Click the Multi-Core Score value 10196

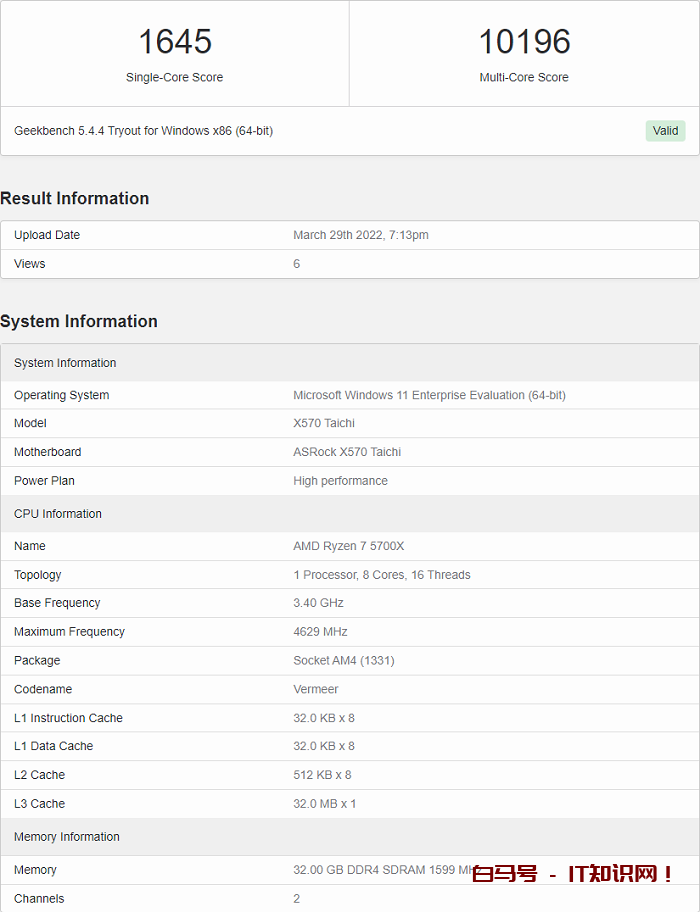tap(524, 42)
